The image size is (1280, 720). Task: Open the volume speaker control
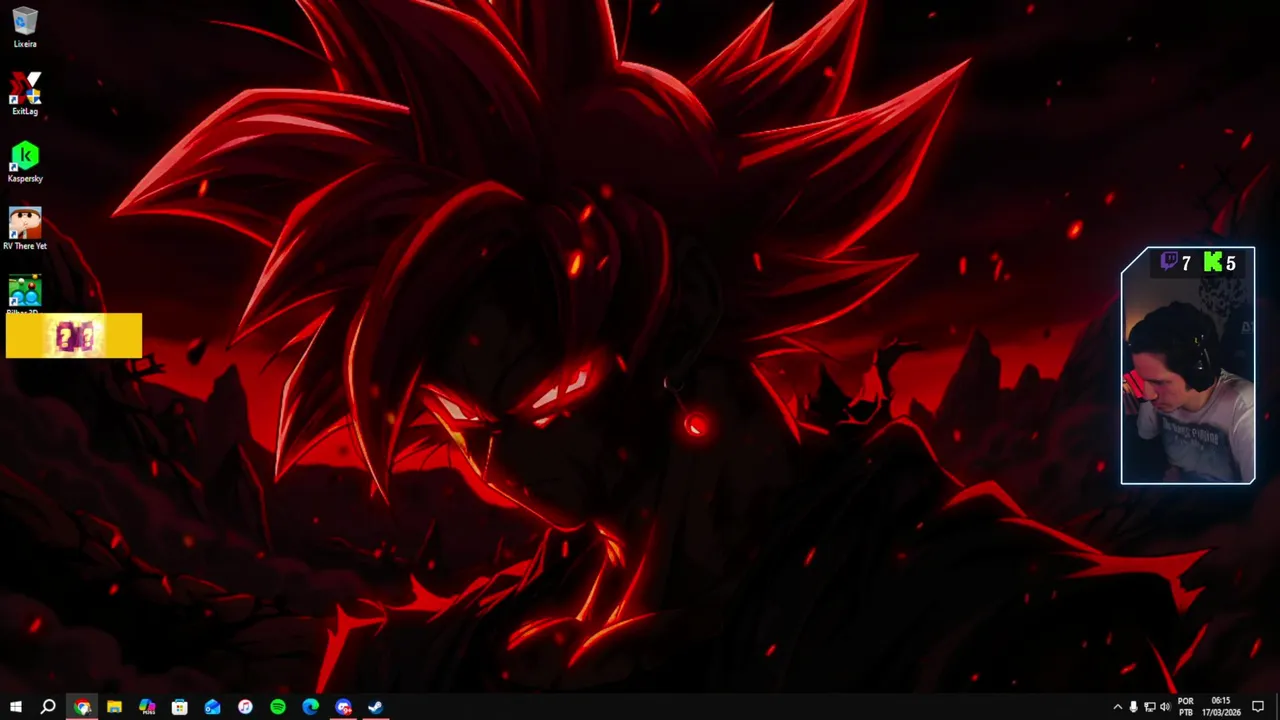click(1165, 707)
